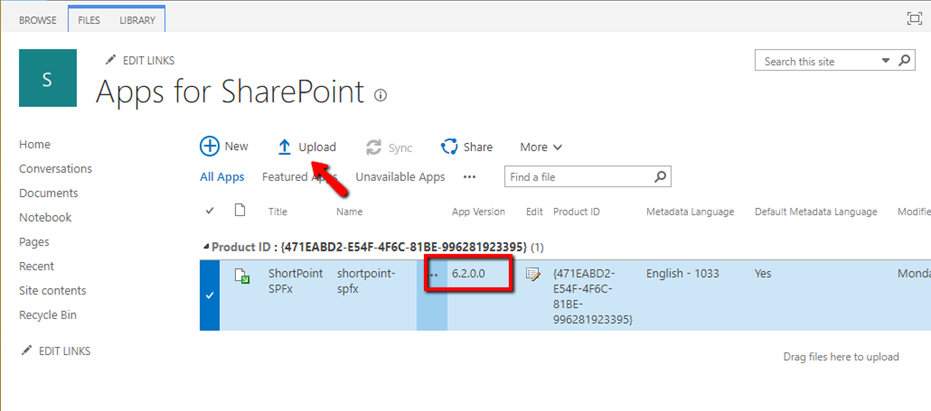The width and height of the screenshot is (931, 411).
Task: Open the More dropdown menu
Action: tap(541, 147)
